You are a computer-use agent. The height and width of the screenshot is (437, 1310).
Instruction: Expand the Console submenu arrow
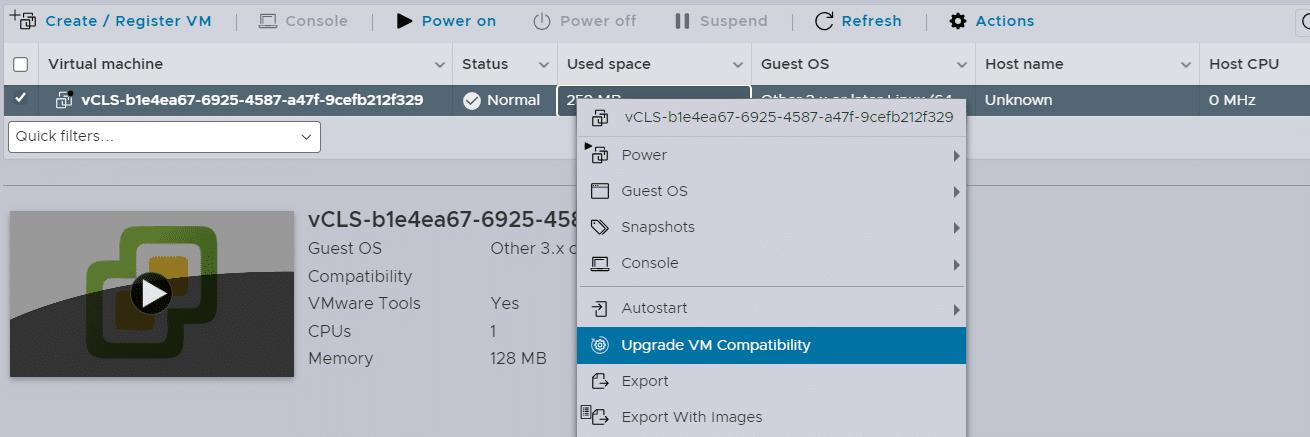[956, 264]
